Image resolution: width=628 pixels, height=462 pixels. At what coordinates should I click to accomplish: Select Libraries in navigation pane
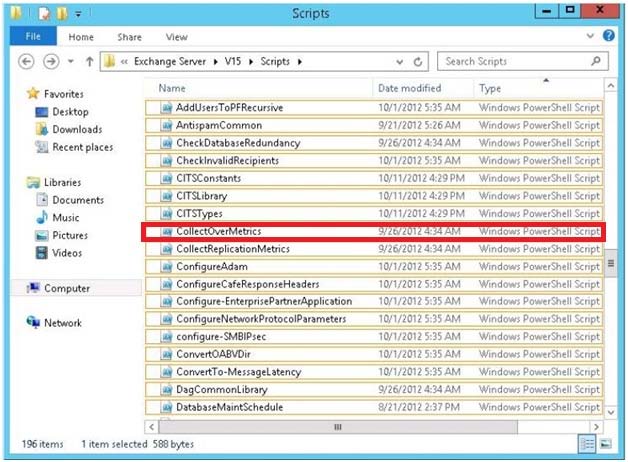62,182
